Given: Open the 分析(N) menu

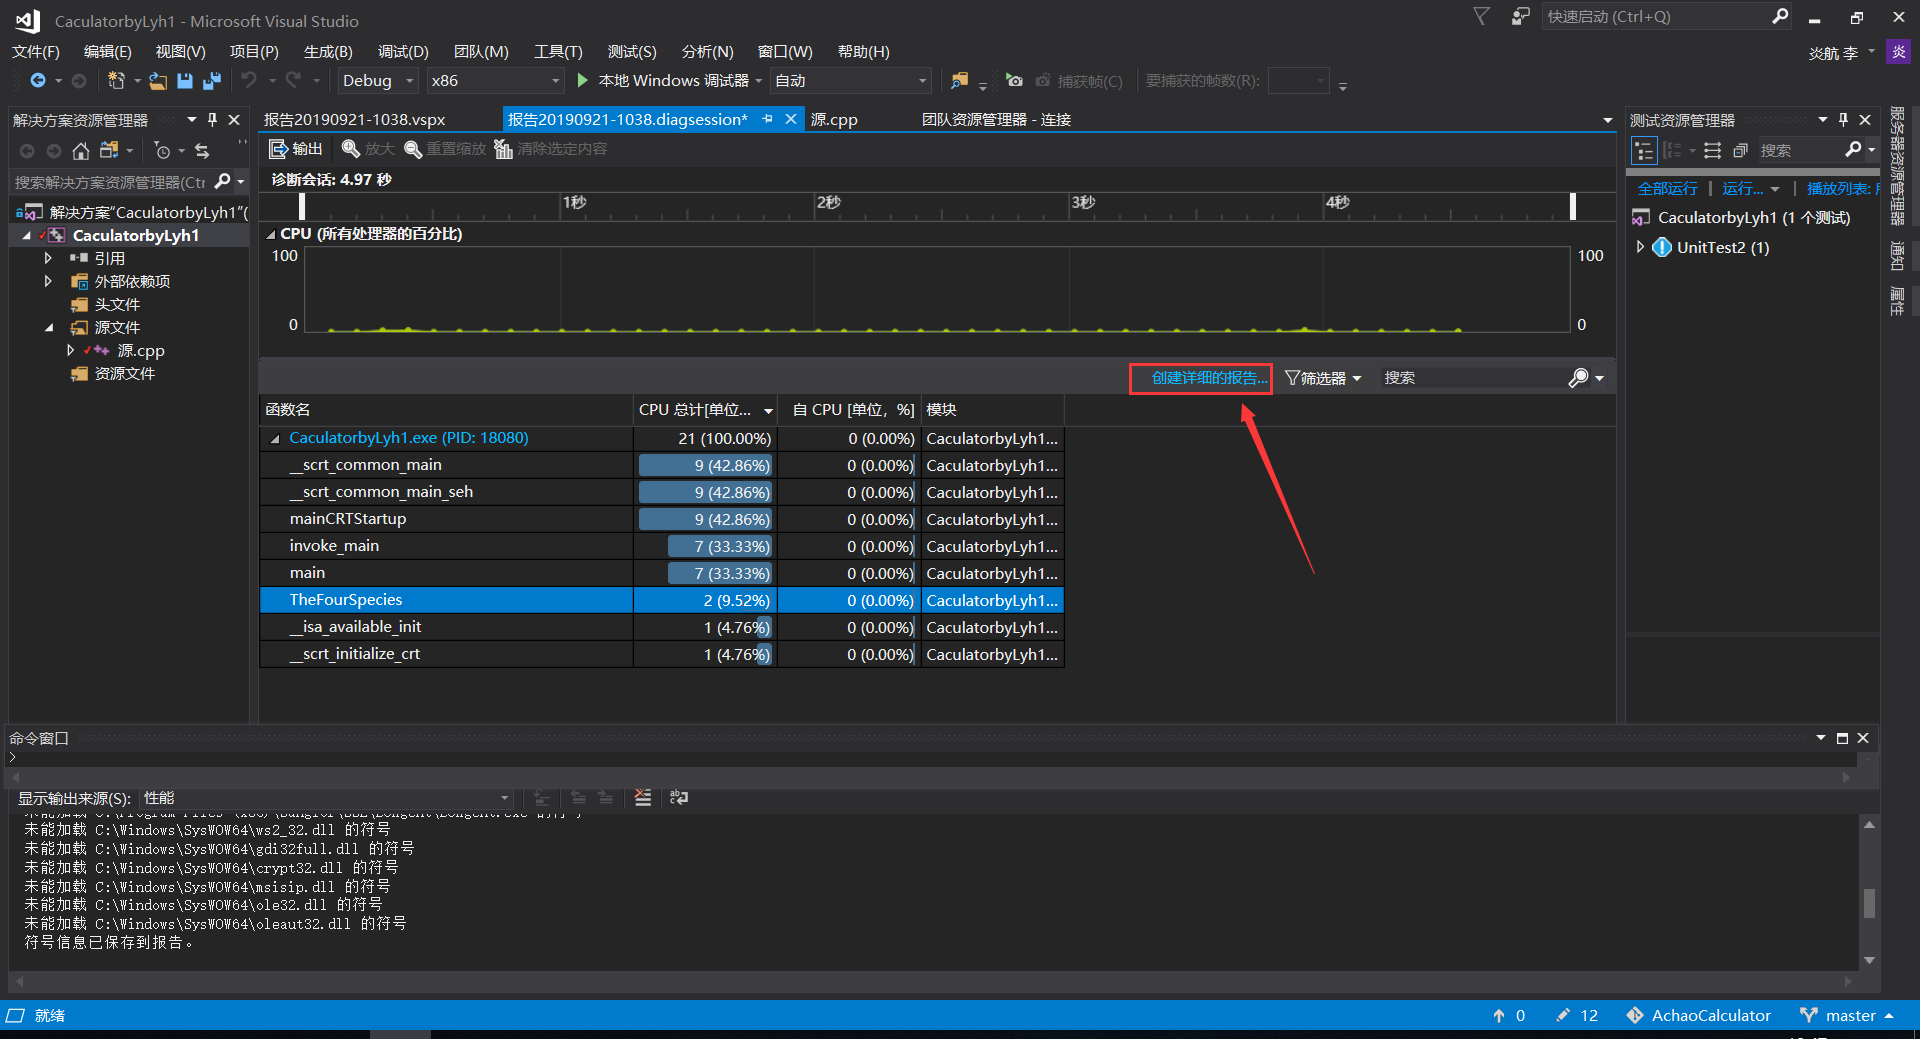Looking at the screenshot, I should coord(707,51).
